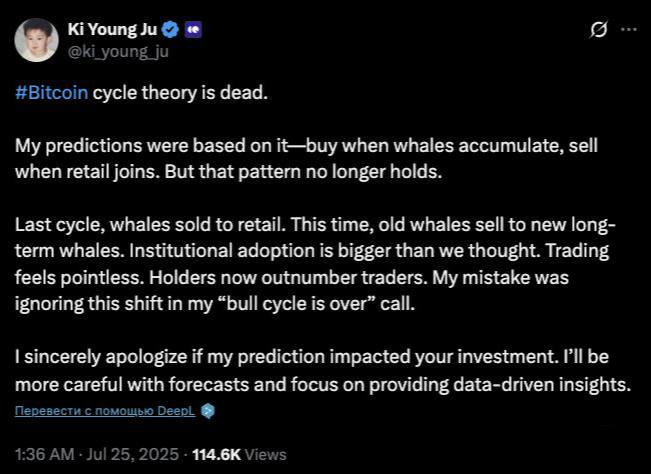Click the "I sincerely apologize" paragraph
Viewport: 651px width, 474px height.
[x=323, y=370]
